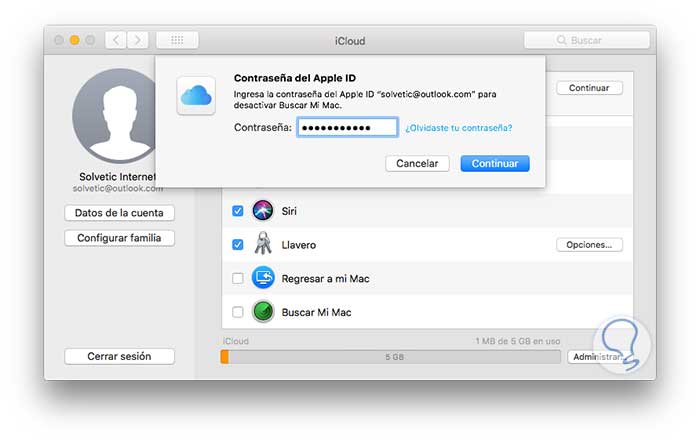Show all preferences grid button
This screenshot has height=443, width=700.
pyautogui.click(x=177, y=40)
